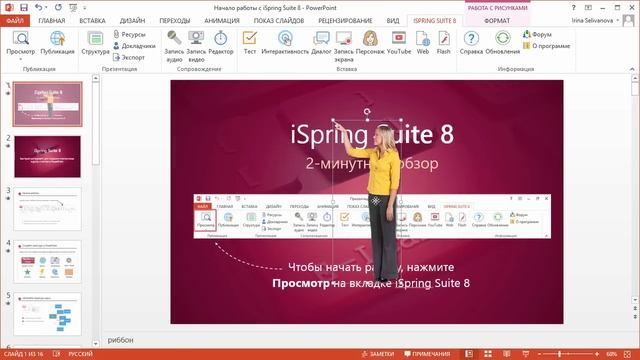Insert a Web object
The height and width of the screenshot is (360, 640).
click(422, 38)
